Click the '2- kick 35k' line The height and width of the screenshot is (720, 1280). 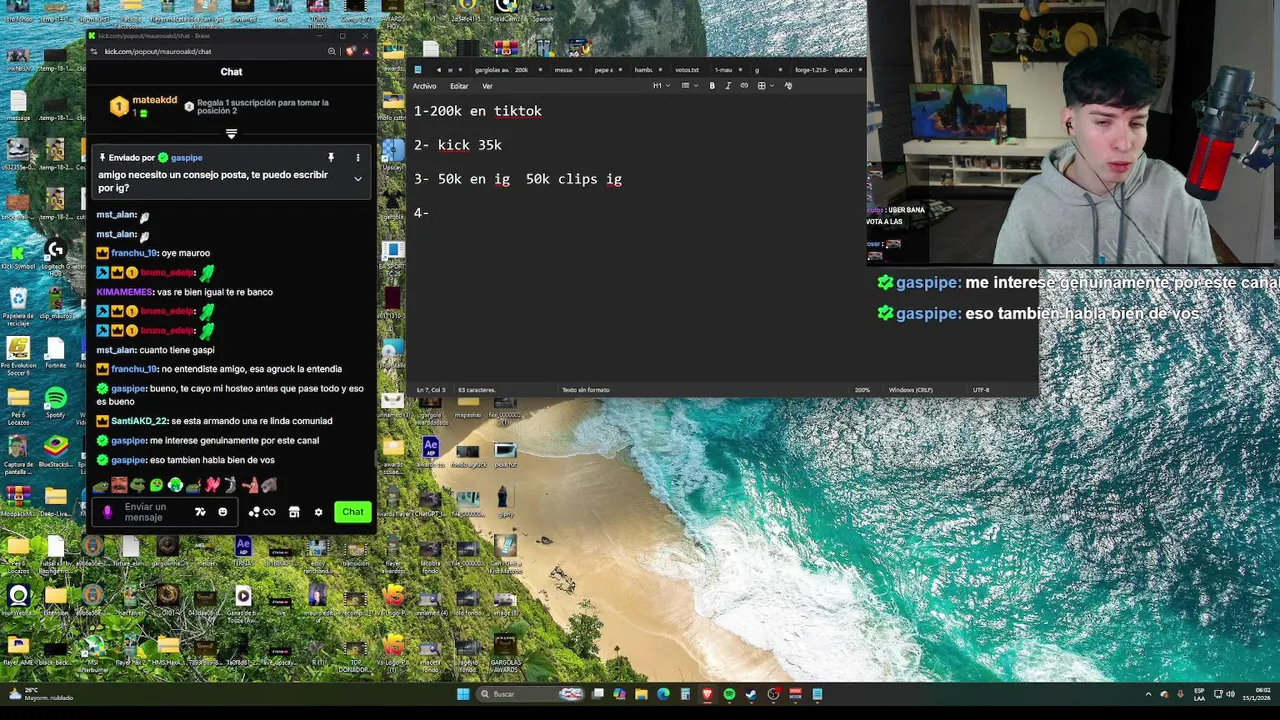point(458,145)
